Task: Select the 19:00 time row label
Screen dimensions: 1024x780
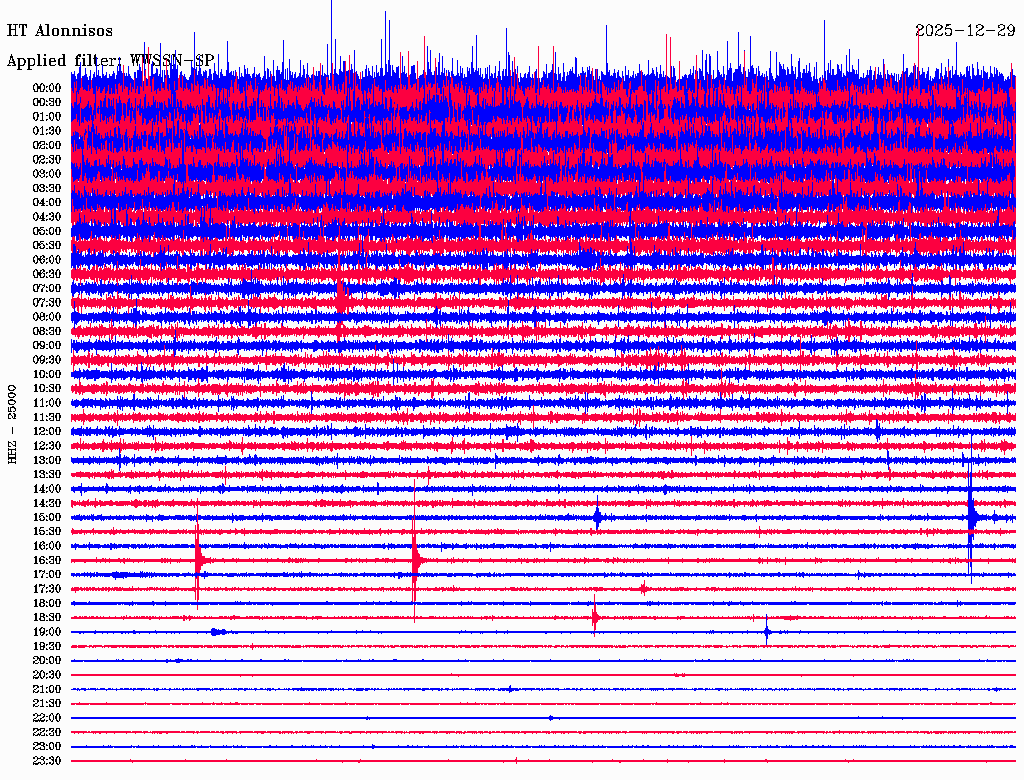Action: tap(47, 632)
